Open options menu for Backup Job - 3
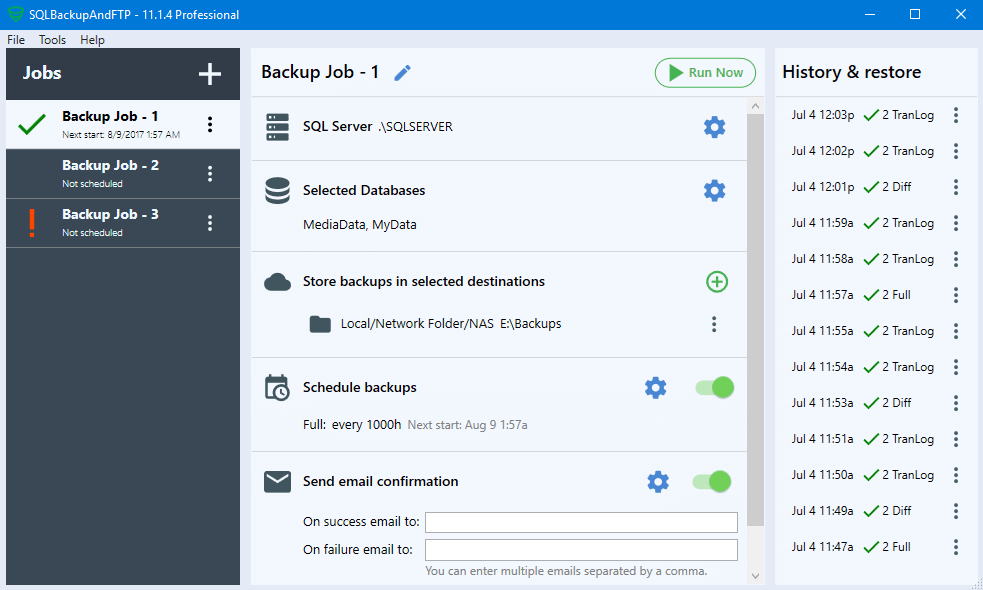983x590 pixels. (x=210, y=222)
